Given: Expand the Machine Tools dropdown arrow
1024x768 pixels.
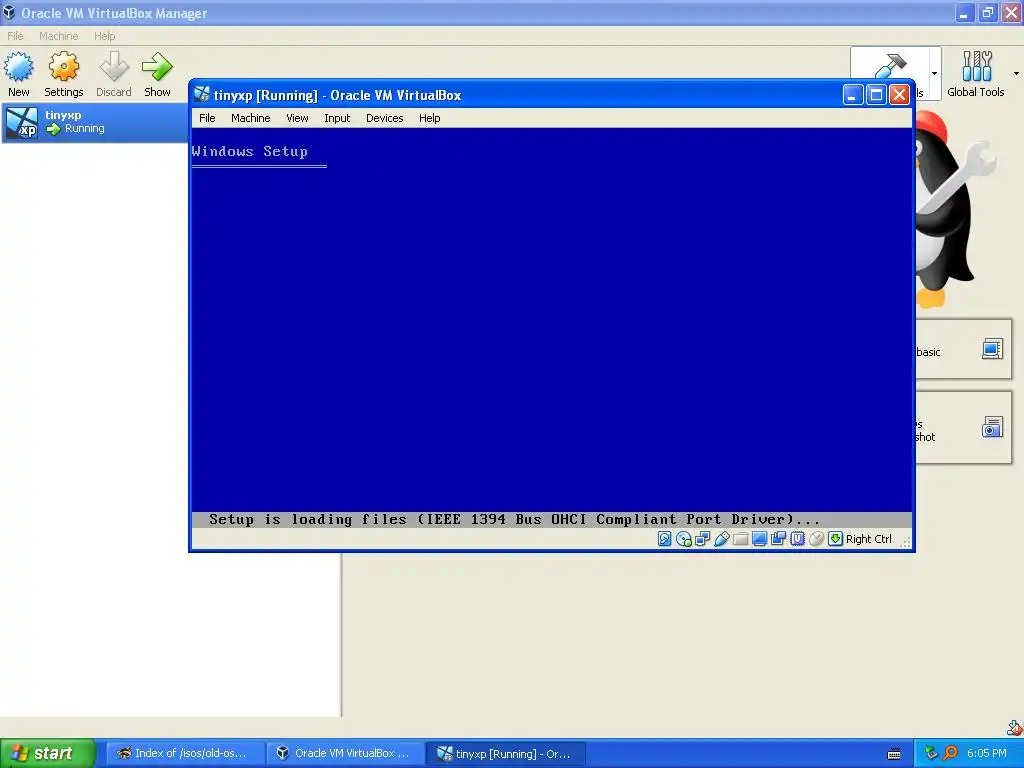Looking at the screenshot, I should click(935, 73).
